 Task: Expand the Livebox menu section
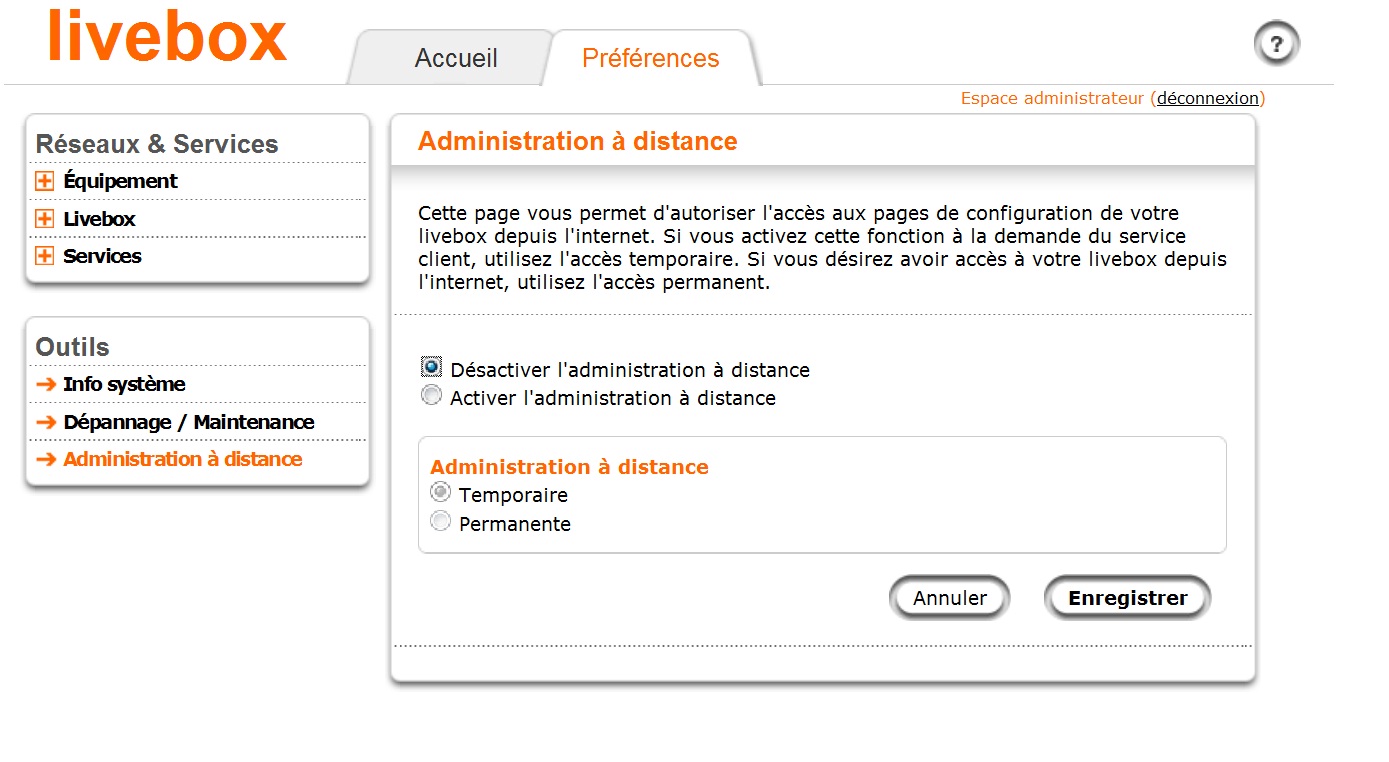click(x=44, y=219)
